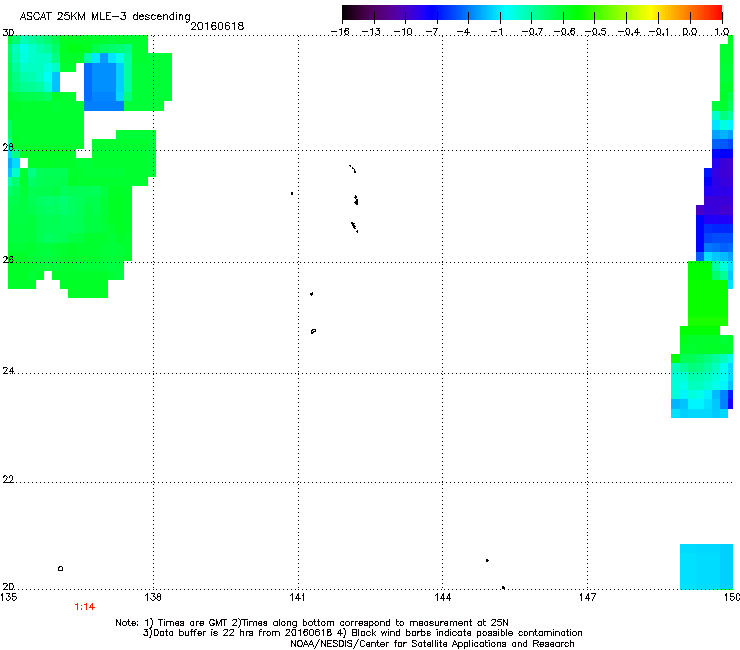
Task: Click the "-0.7" color scale label
Action: coord(532,32)
